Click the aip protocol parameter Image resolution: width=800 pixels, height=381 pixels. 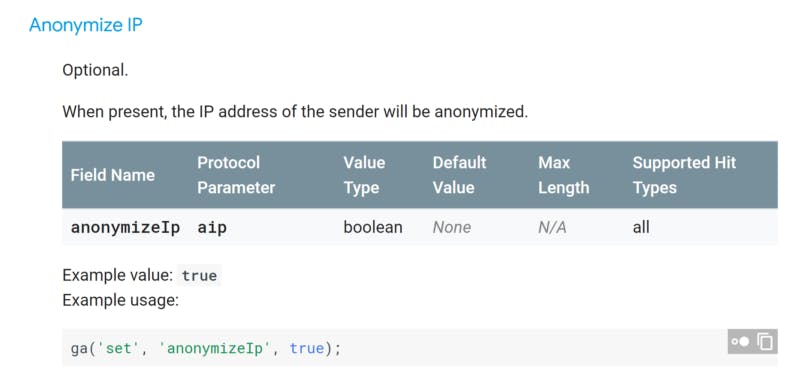point(212,227)
